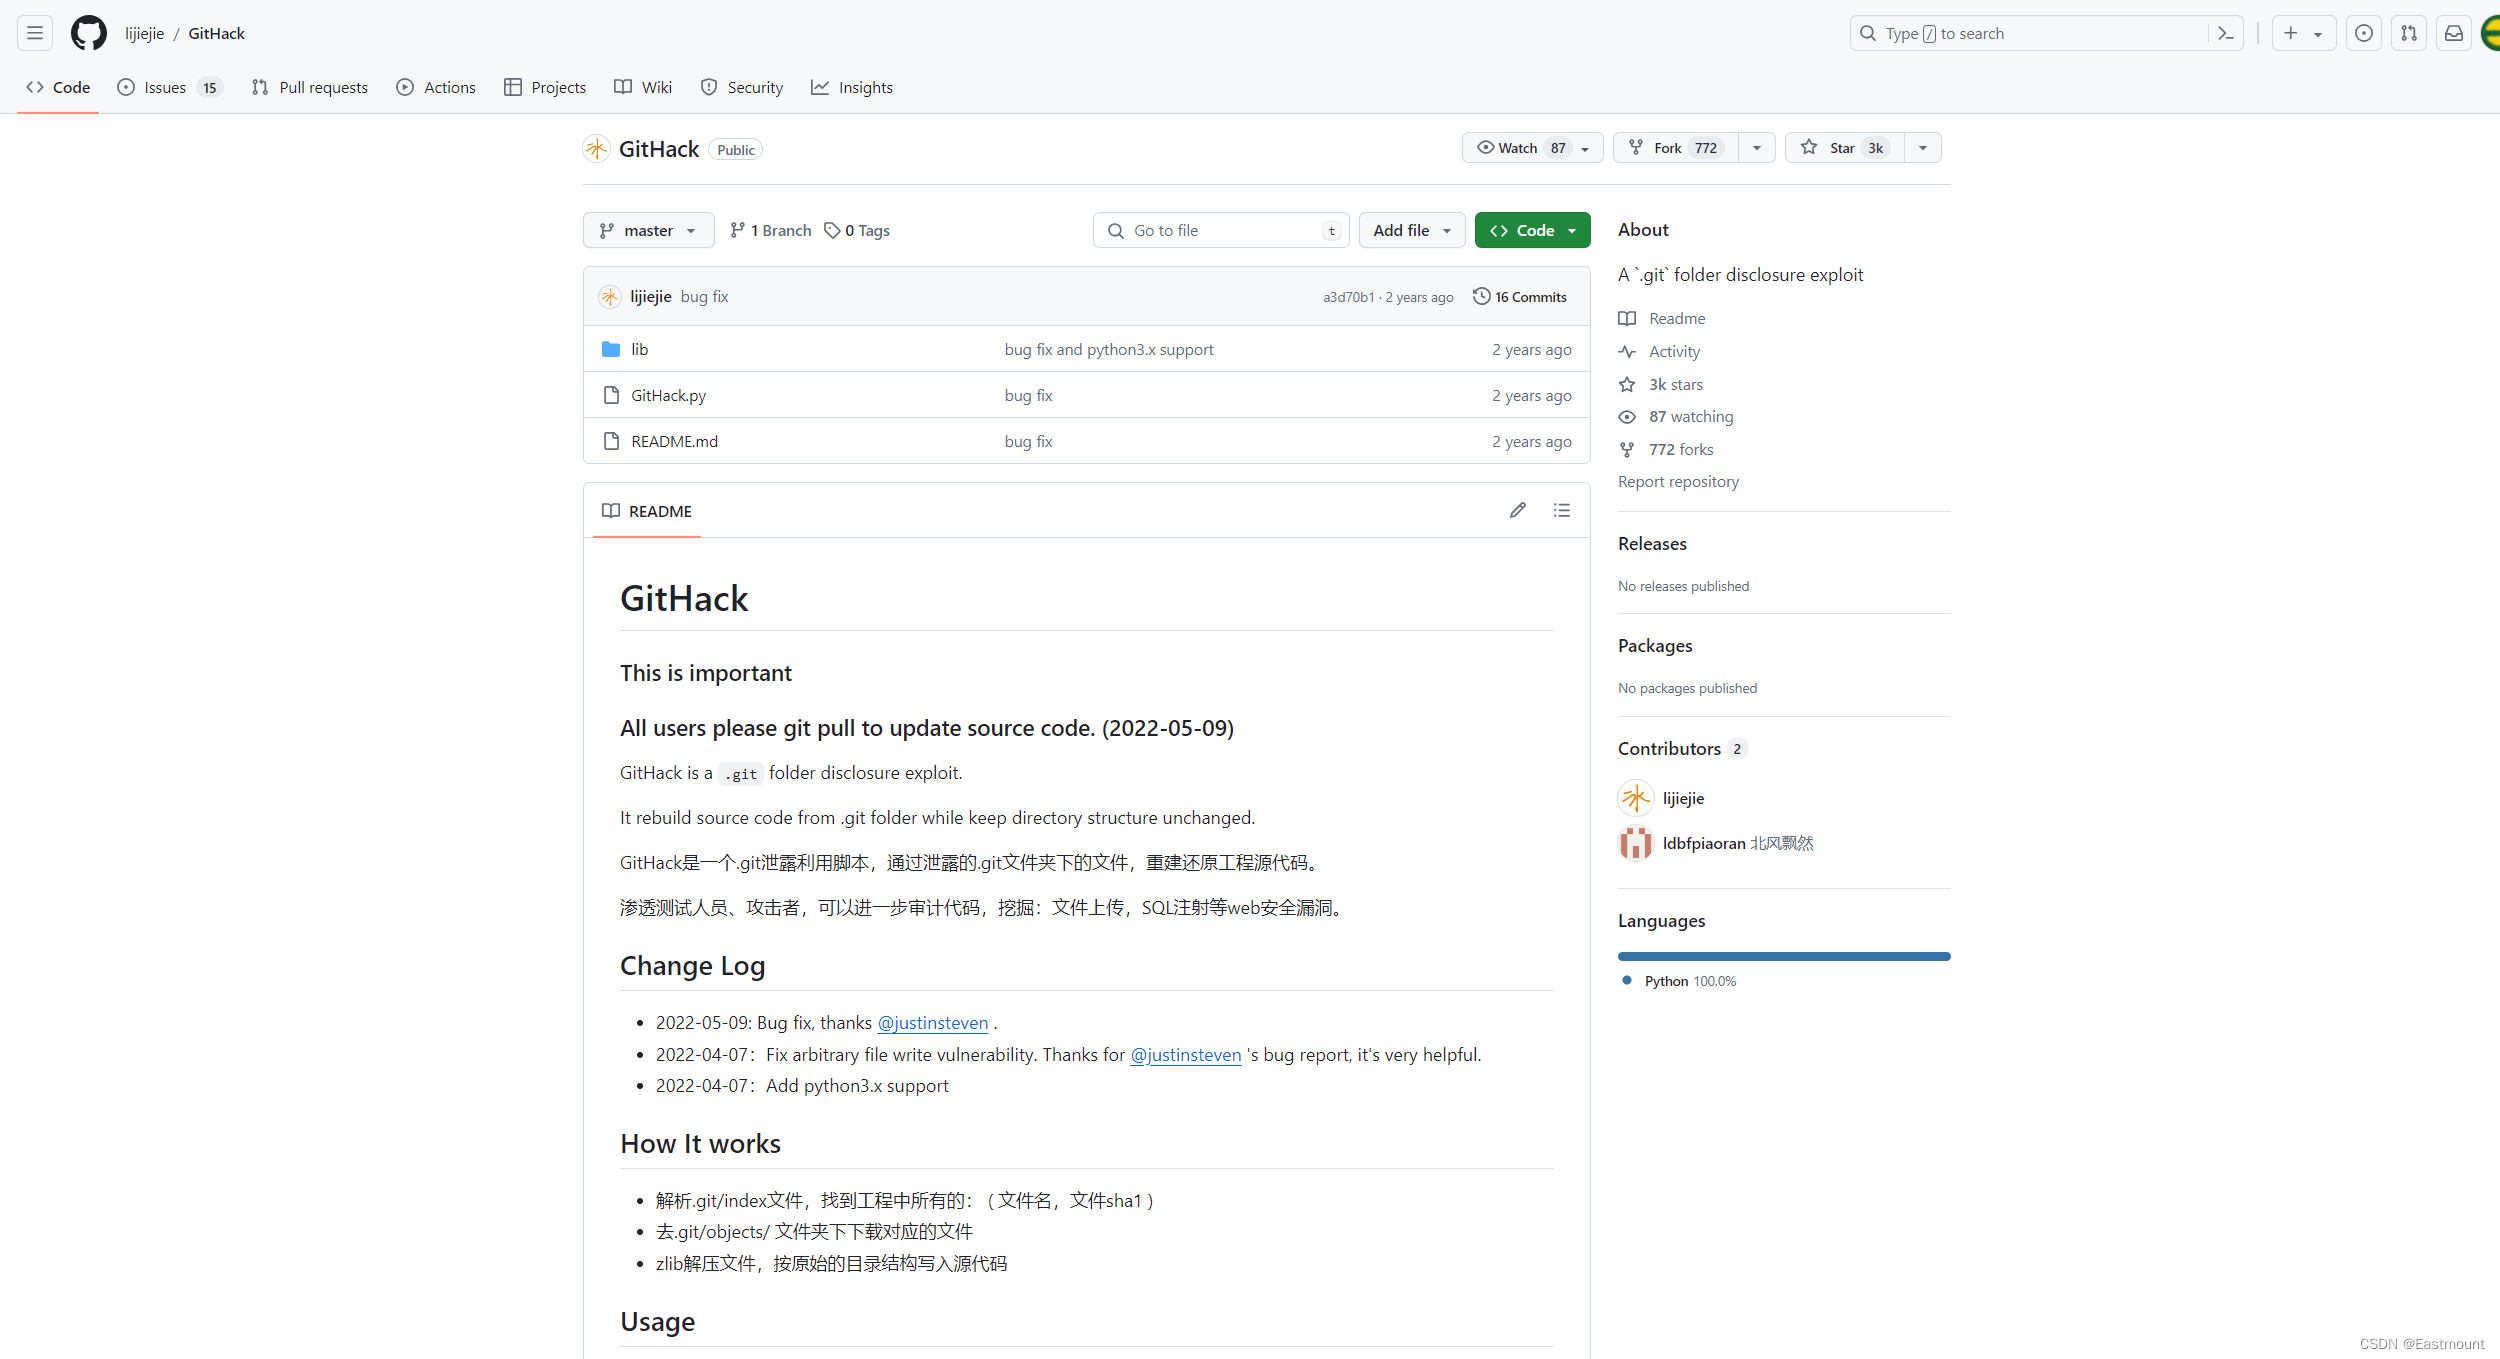Open the lib folder

click(x=640, y=349)
